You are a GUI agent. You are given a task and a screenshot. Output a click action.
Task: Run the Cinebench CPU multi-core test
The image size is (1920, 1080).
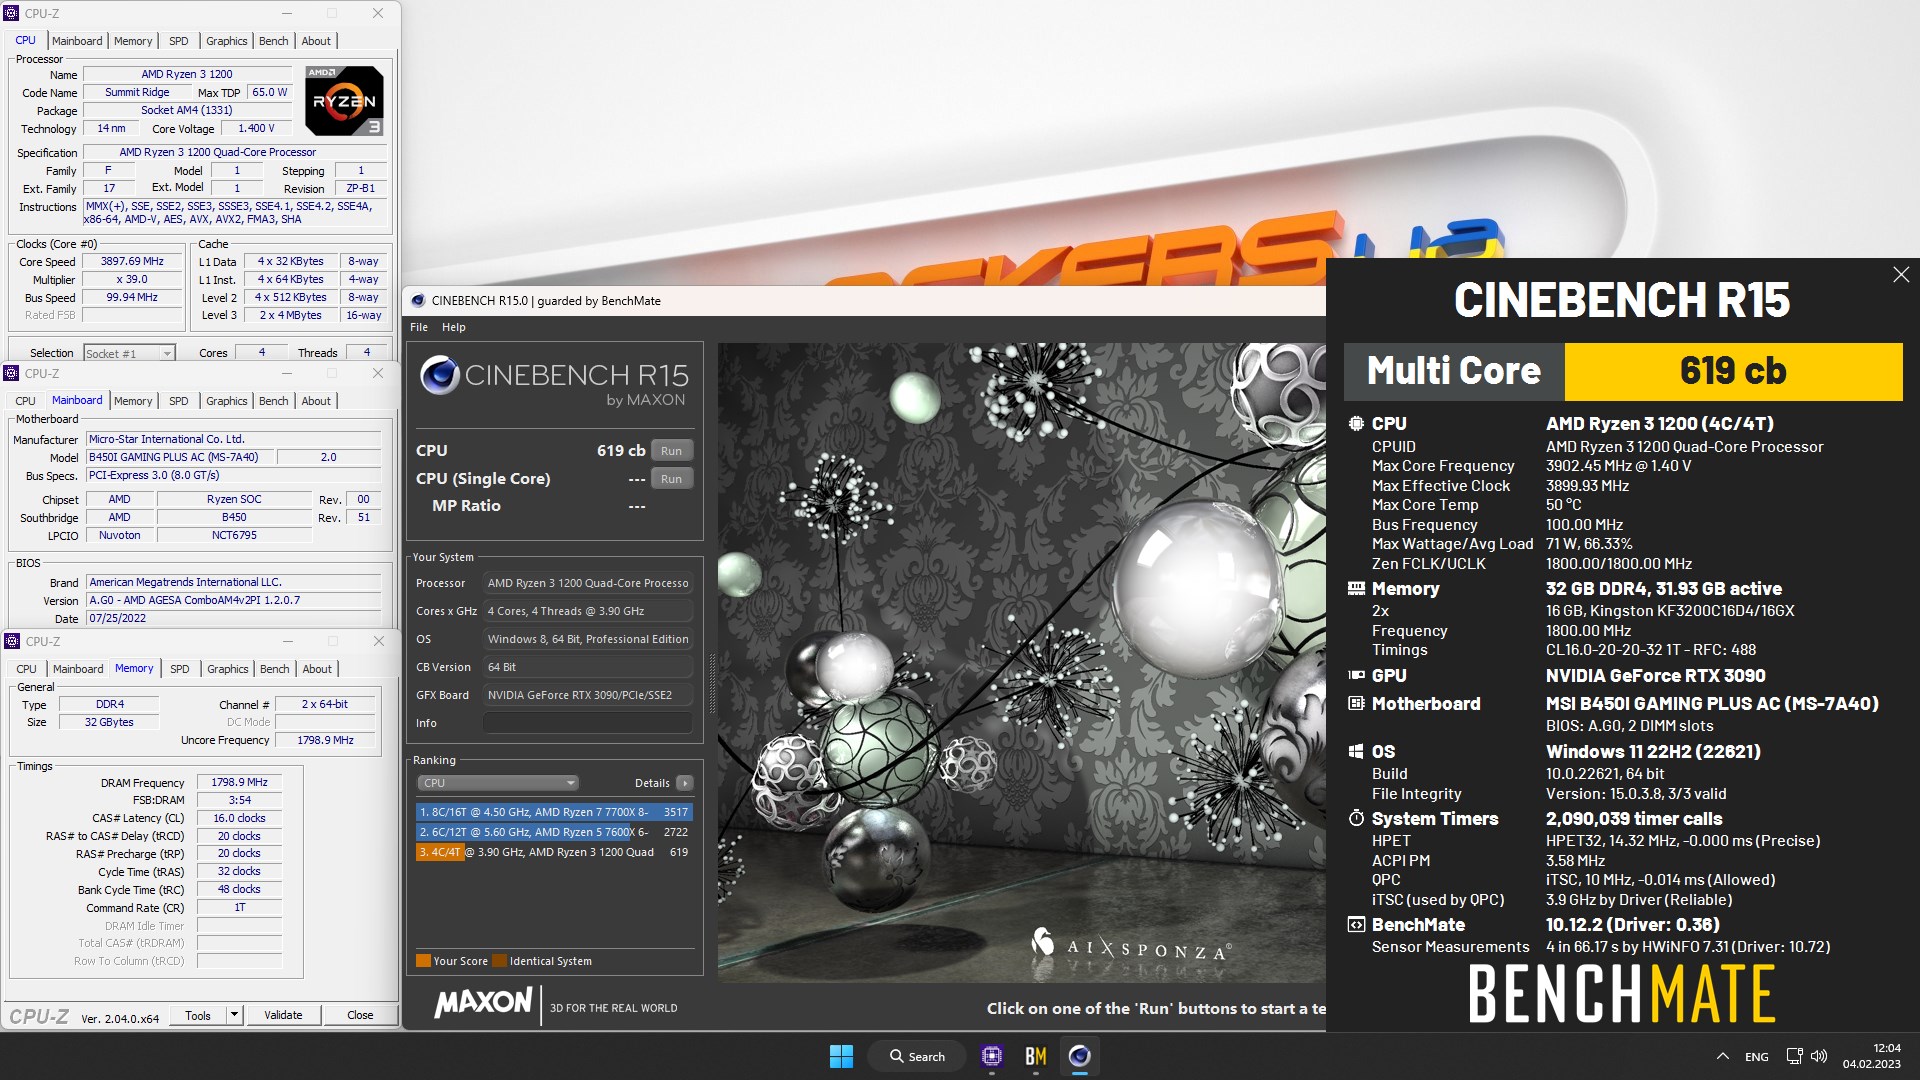pos(671,451)
